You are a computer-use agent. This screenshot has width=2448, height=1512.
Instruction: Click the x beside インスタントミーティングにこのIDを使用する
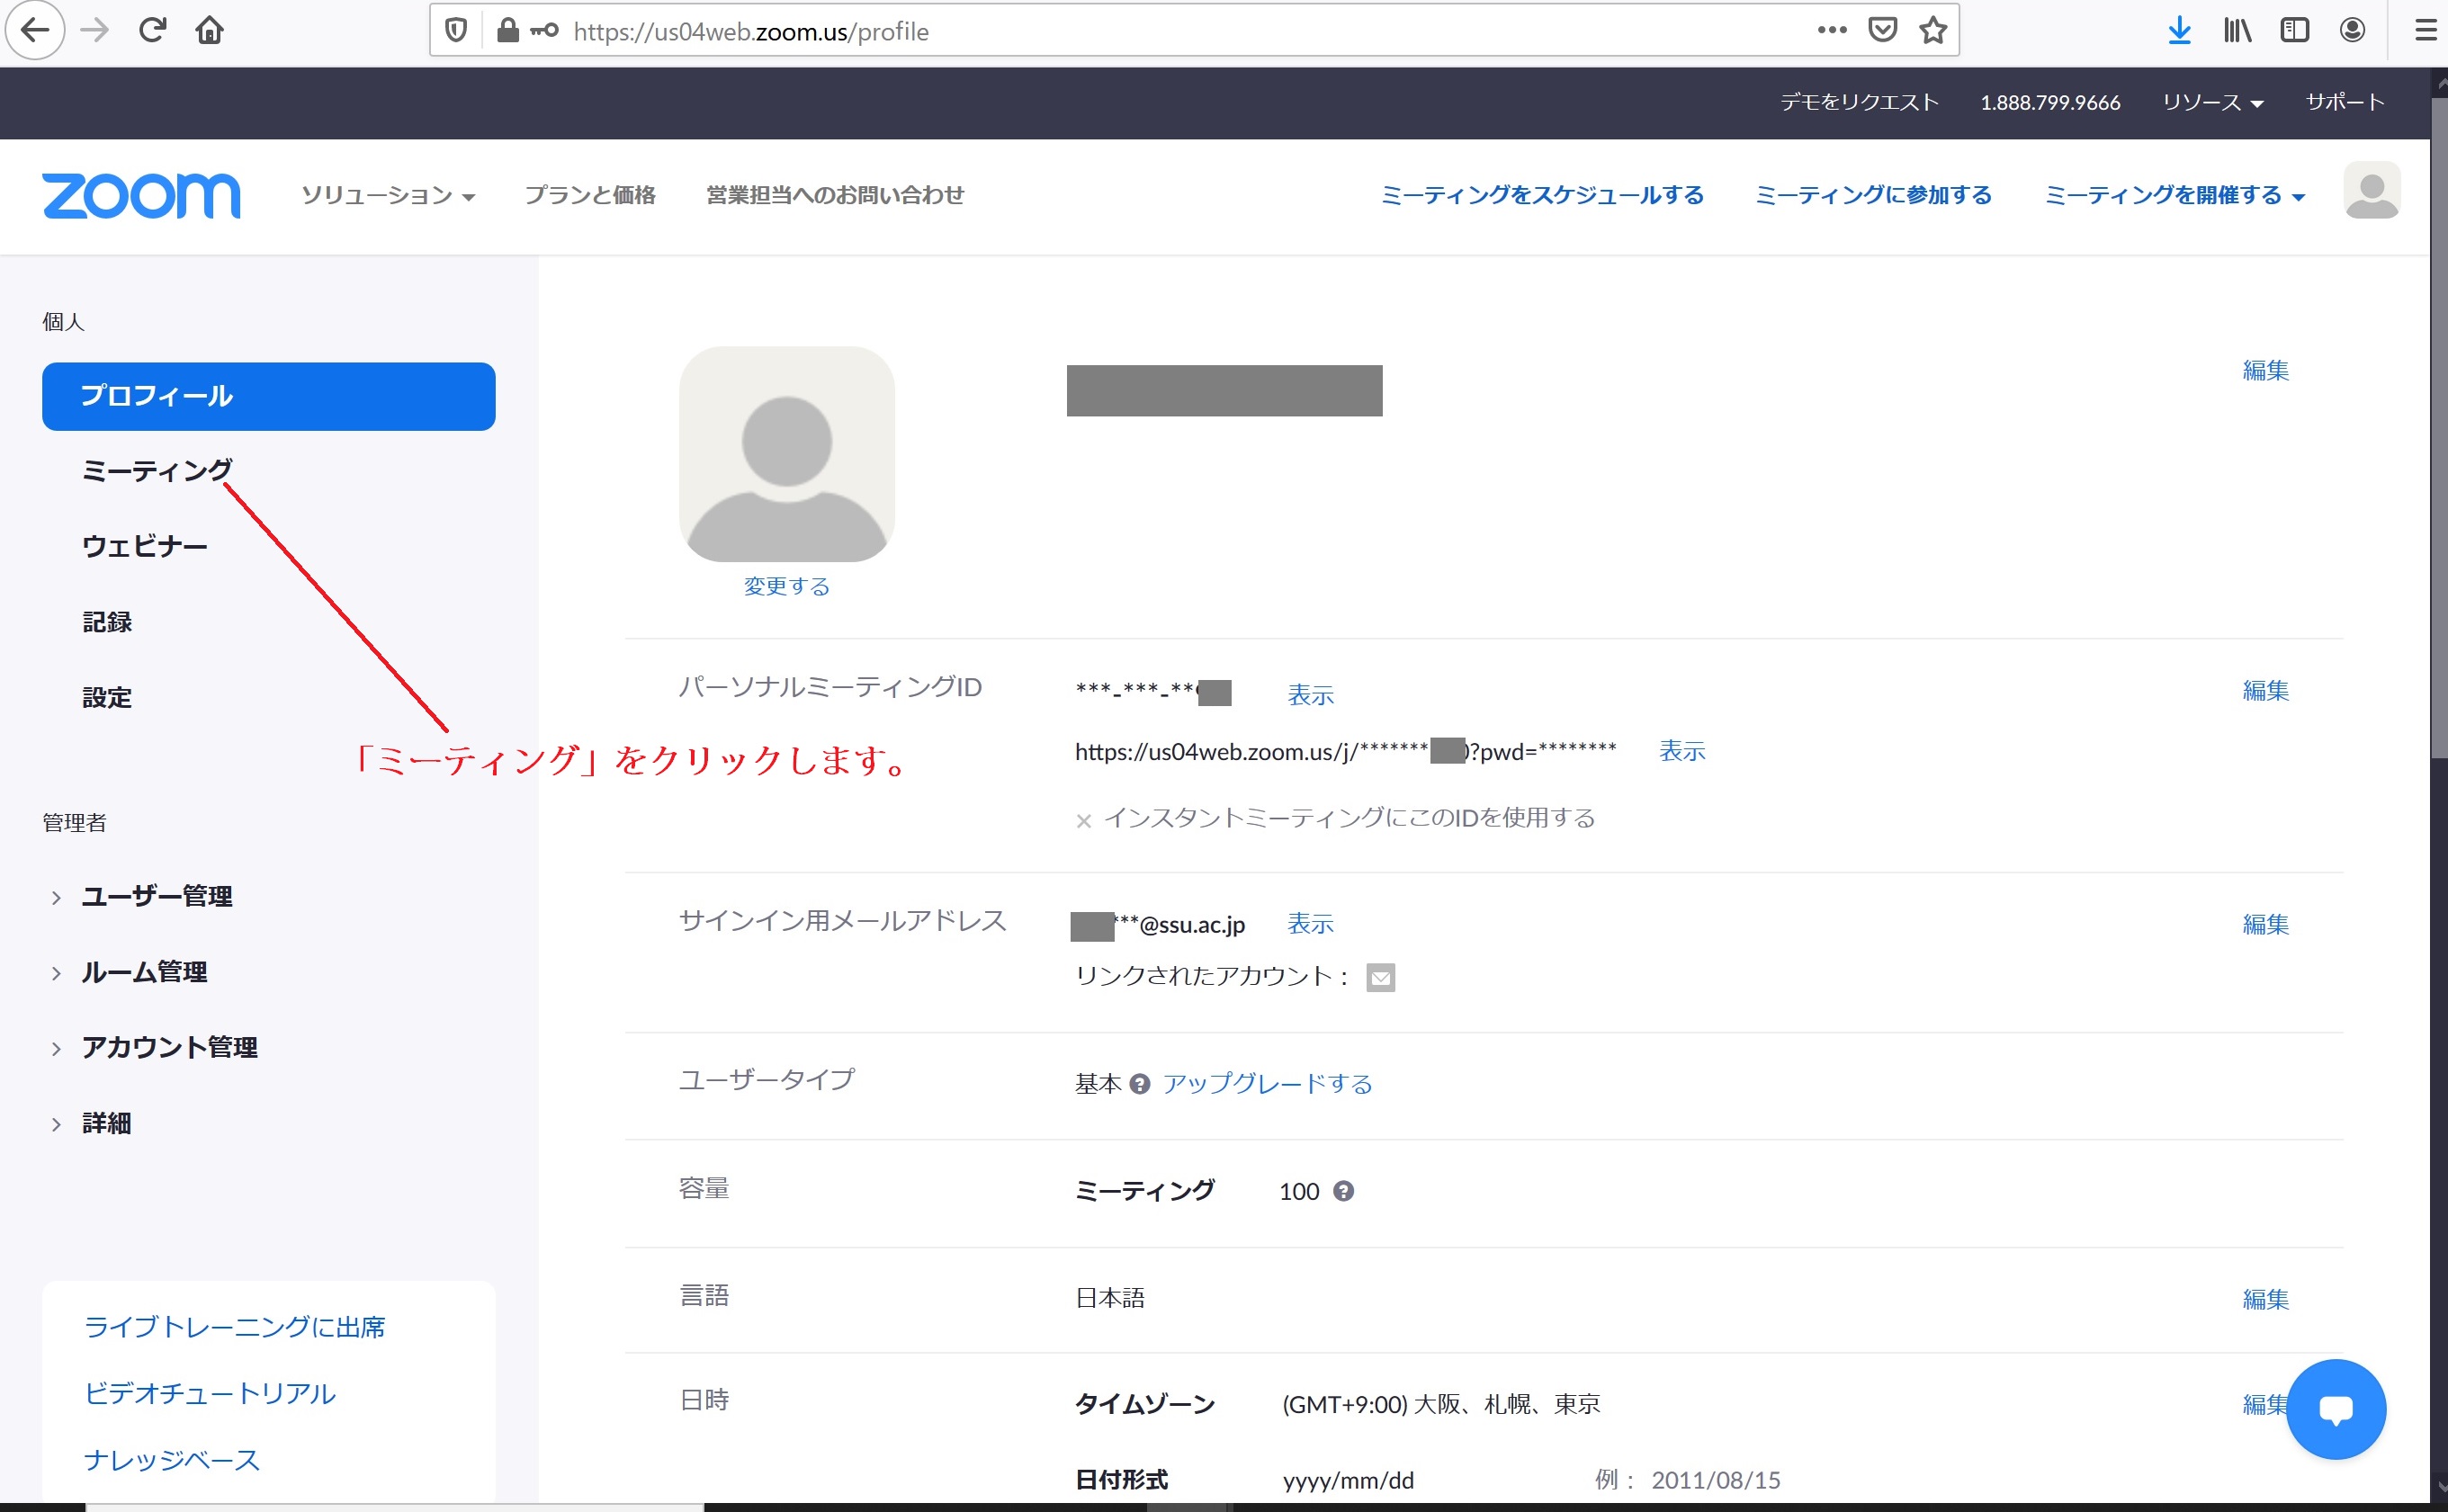click(1084, 821)
